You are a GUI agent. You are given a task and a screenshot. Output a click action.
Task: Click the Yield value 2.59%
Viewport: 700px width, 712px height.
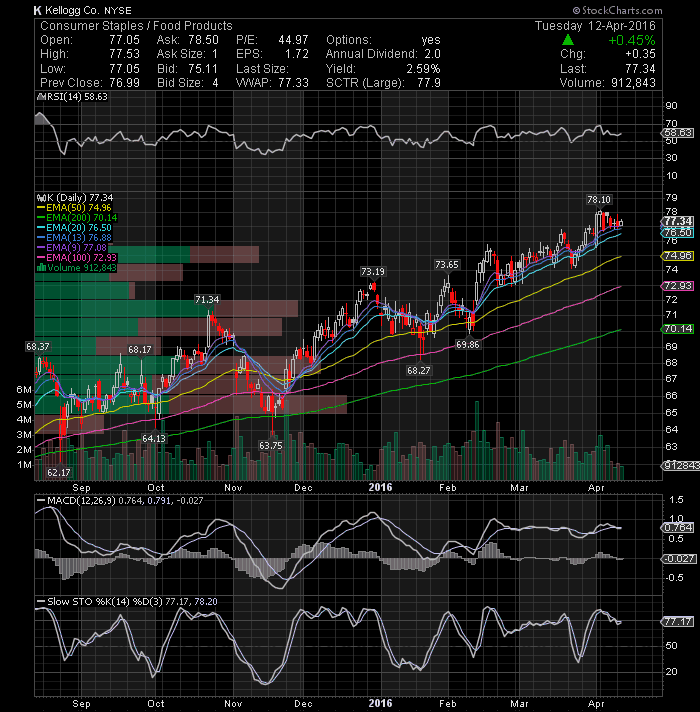423,69
